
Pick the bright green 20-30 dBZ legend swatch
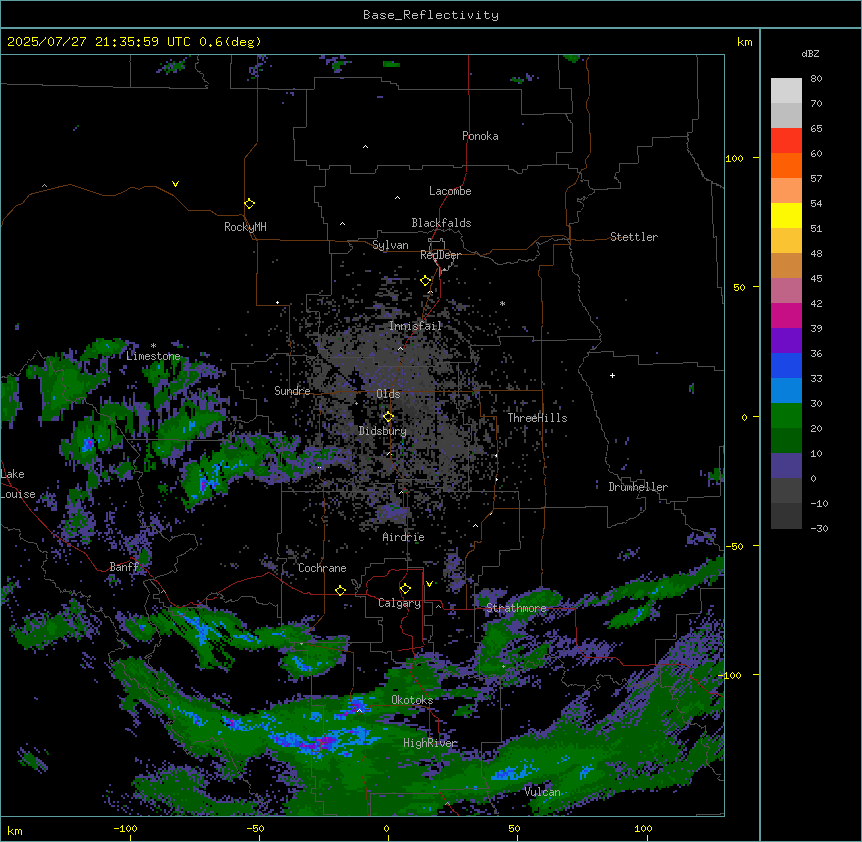[786, 416]
